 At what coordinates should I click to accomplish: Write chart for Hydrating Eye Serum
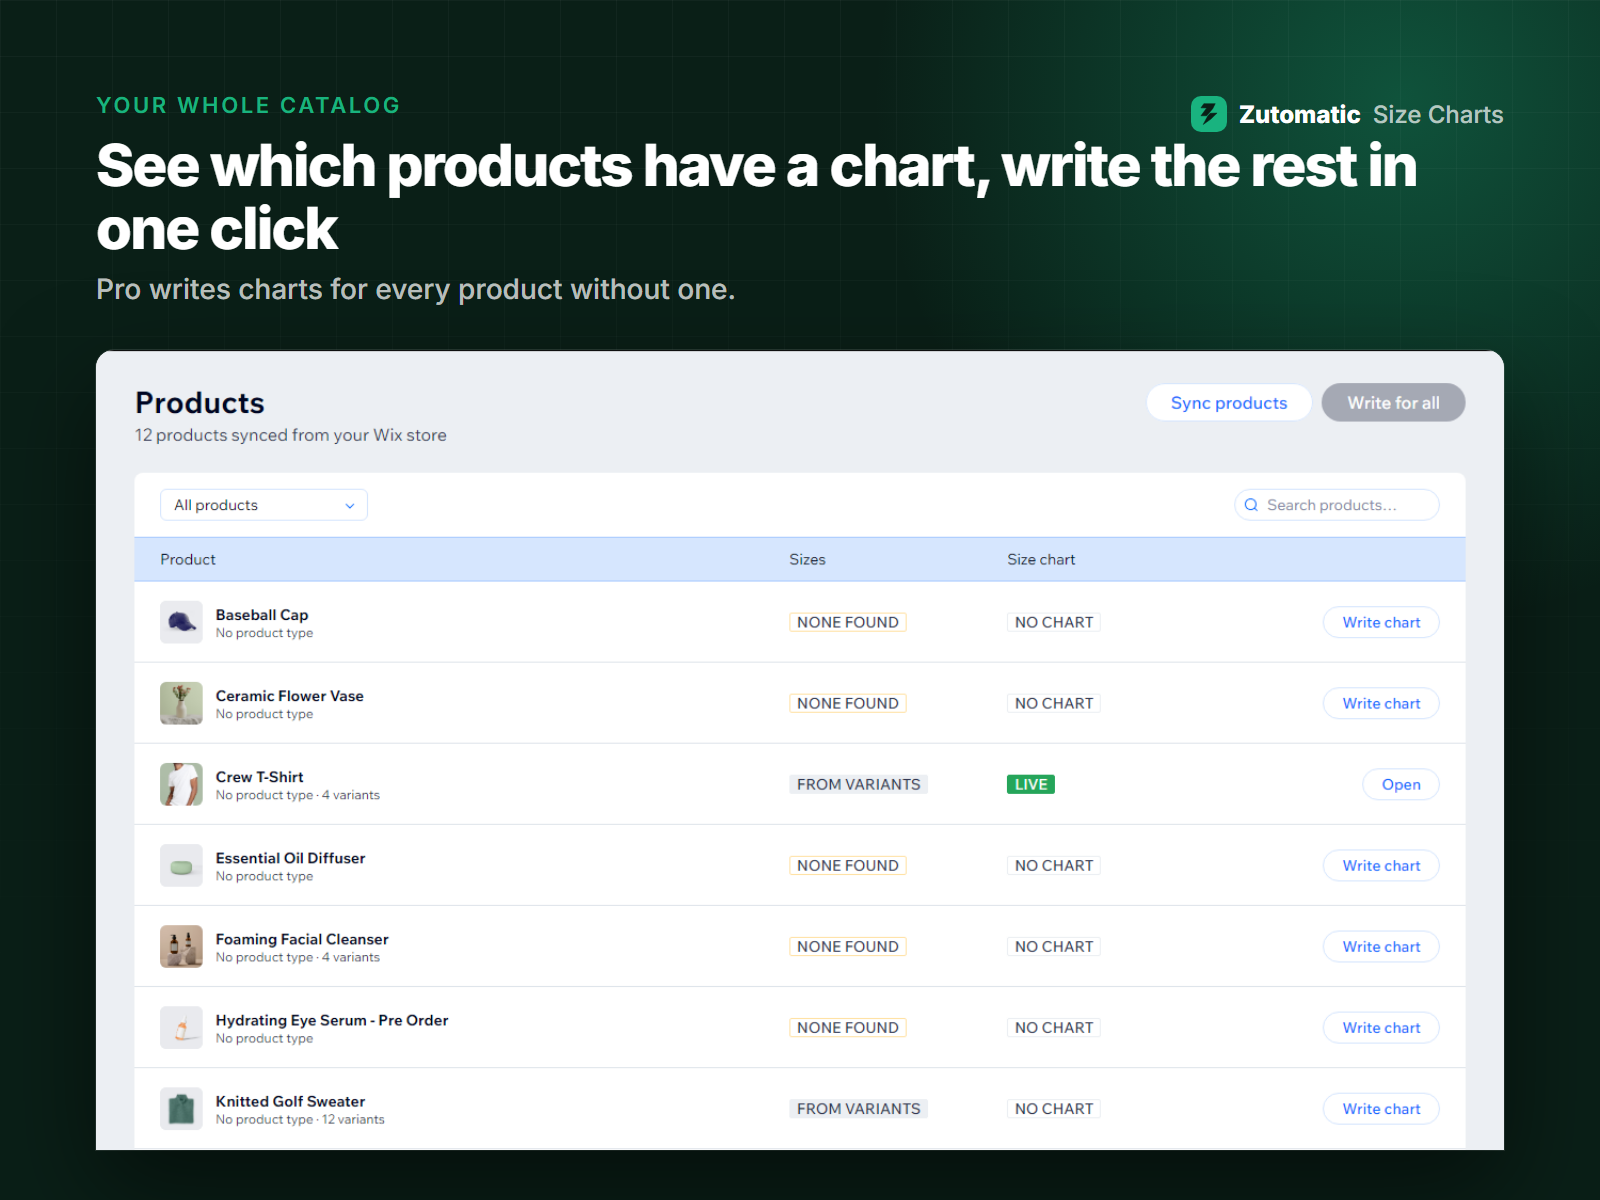[x=1381, y=1027]
